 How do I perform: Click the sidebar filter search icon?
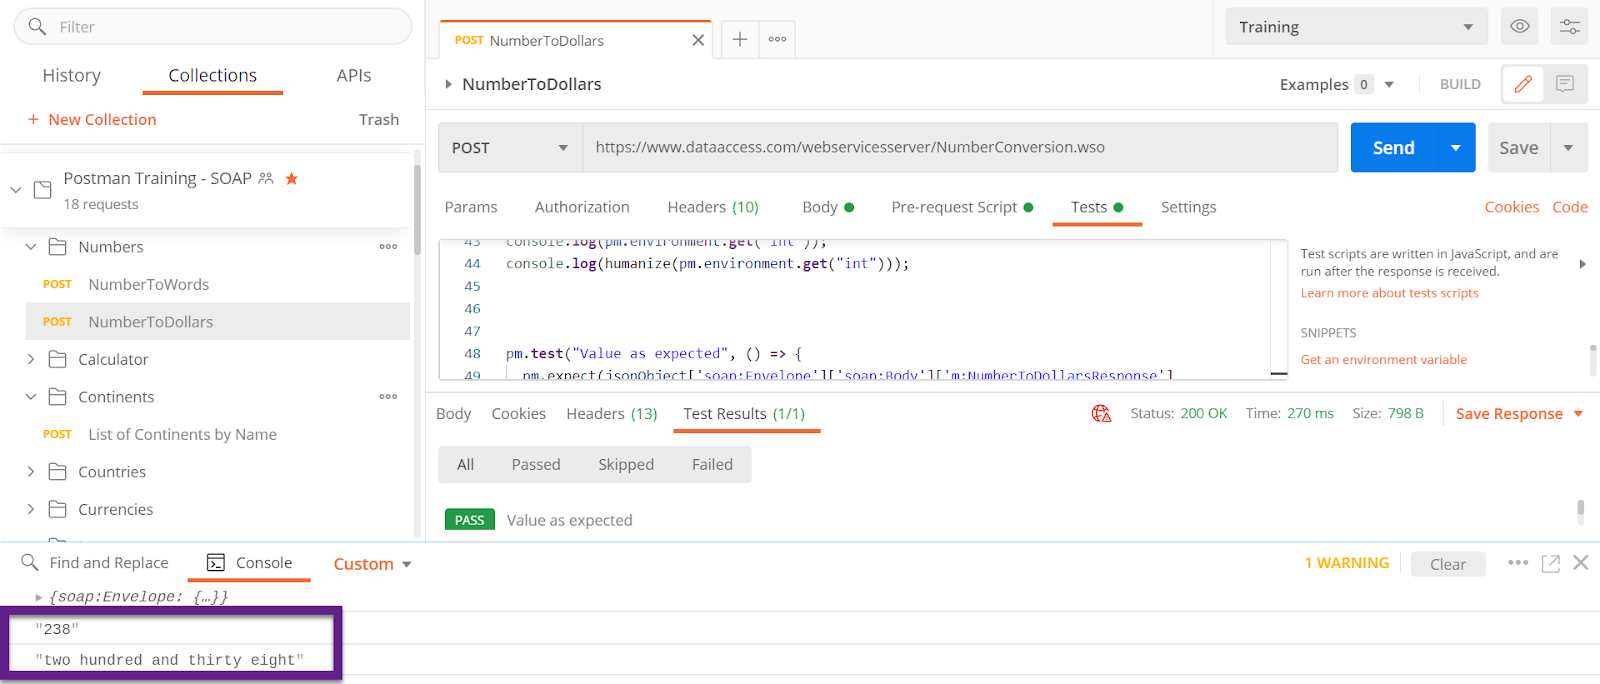[x=37, y=26]
